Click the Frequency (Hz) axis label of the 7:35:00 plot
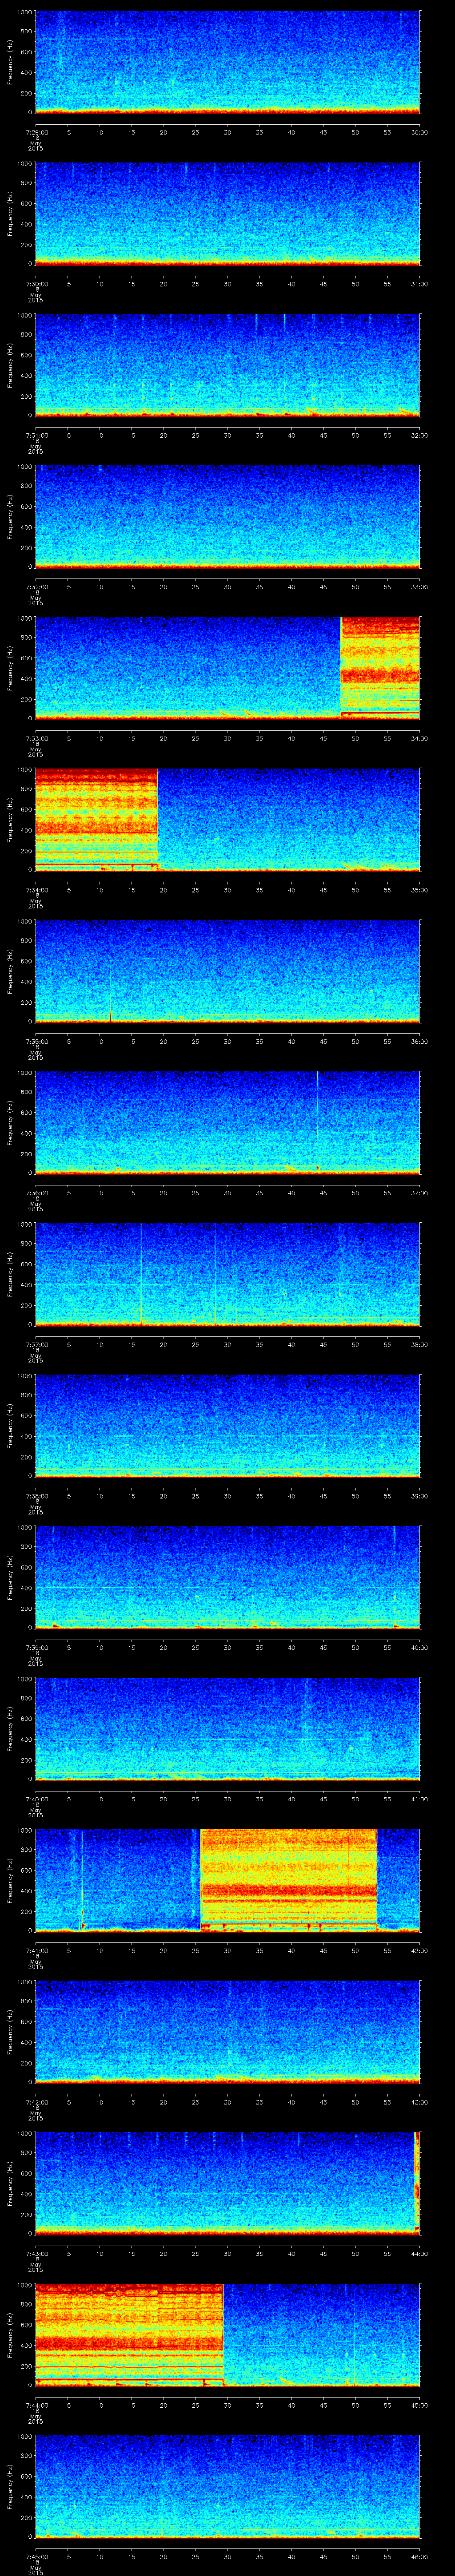 pyautogui.click(x=10, y=971)
